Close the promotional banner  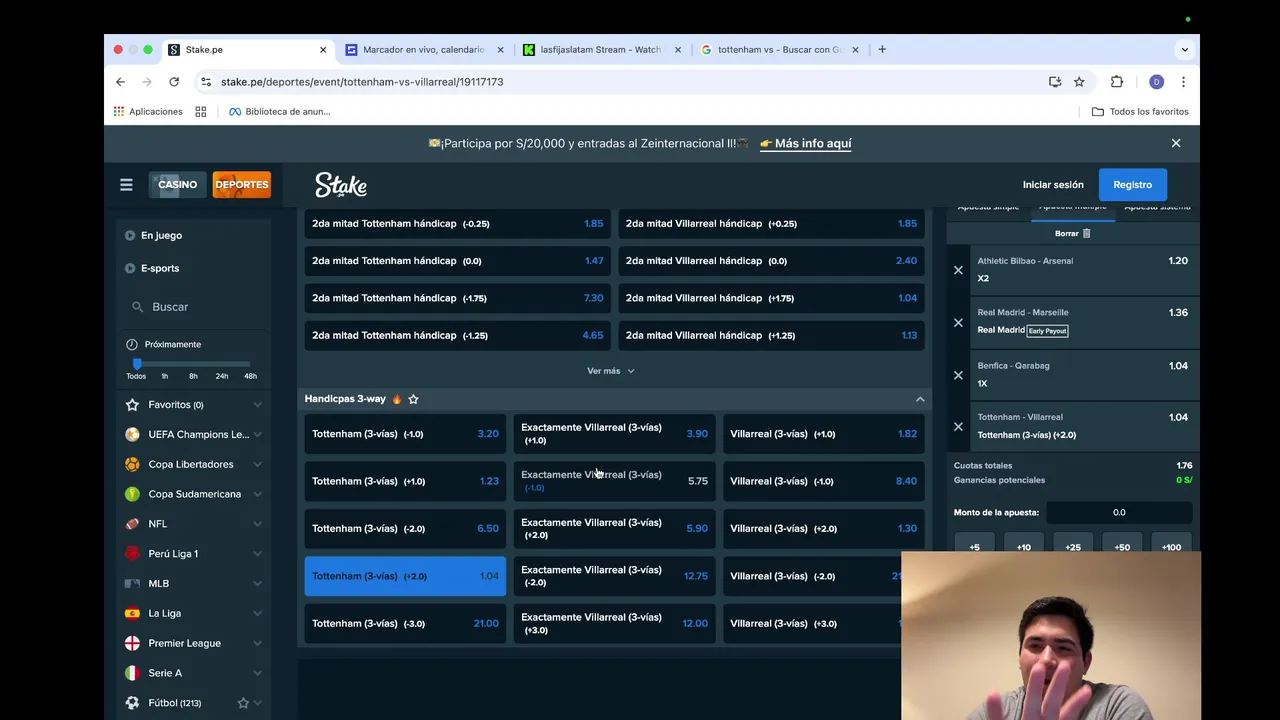1176,143
